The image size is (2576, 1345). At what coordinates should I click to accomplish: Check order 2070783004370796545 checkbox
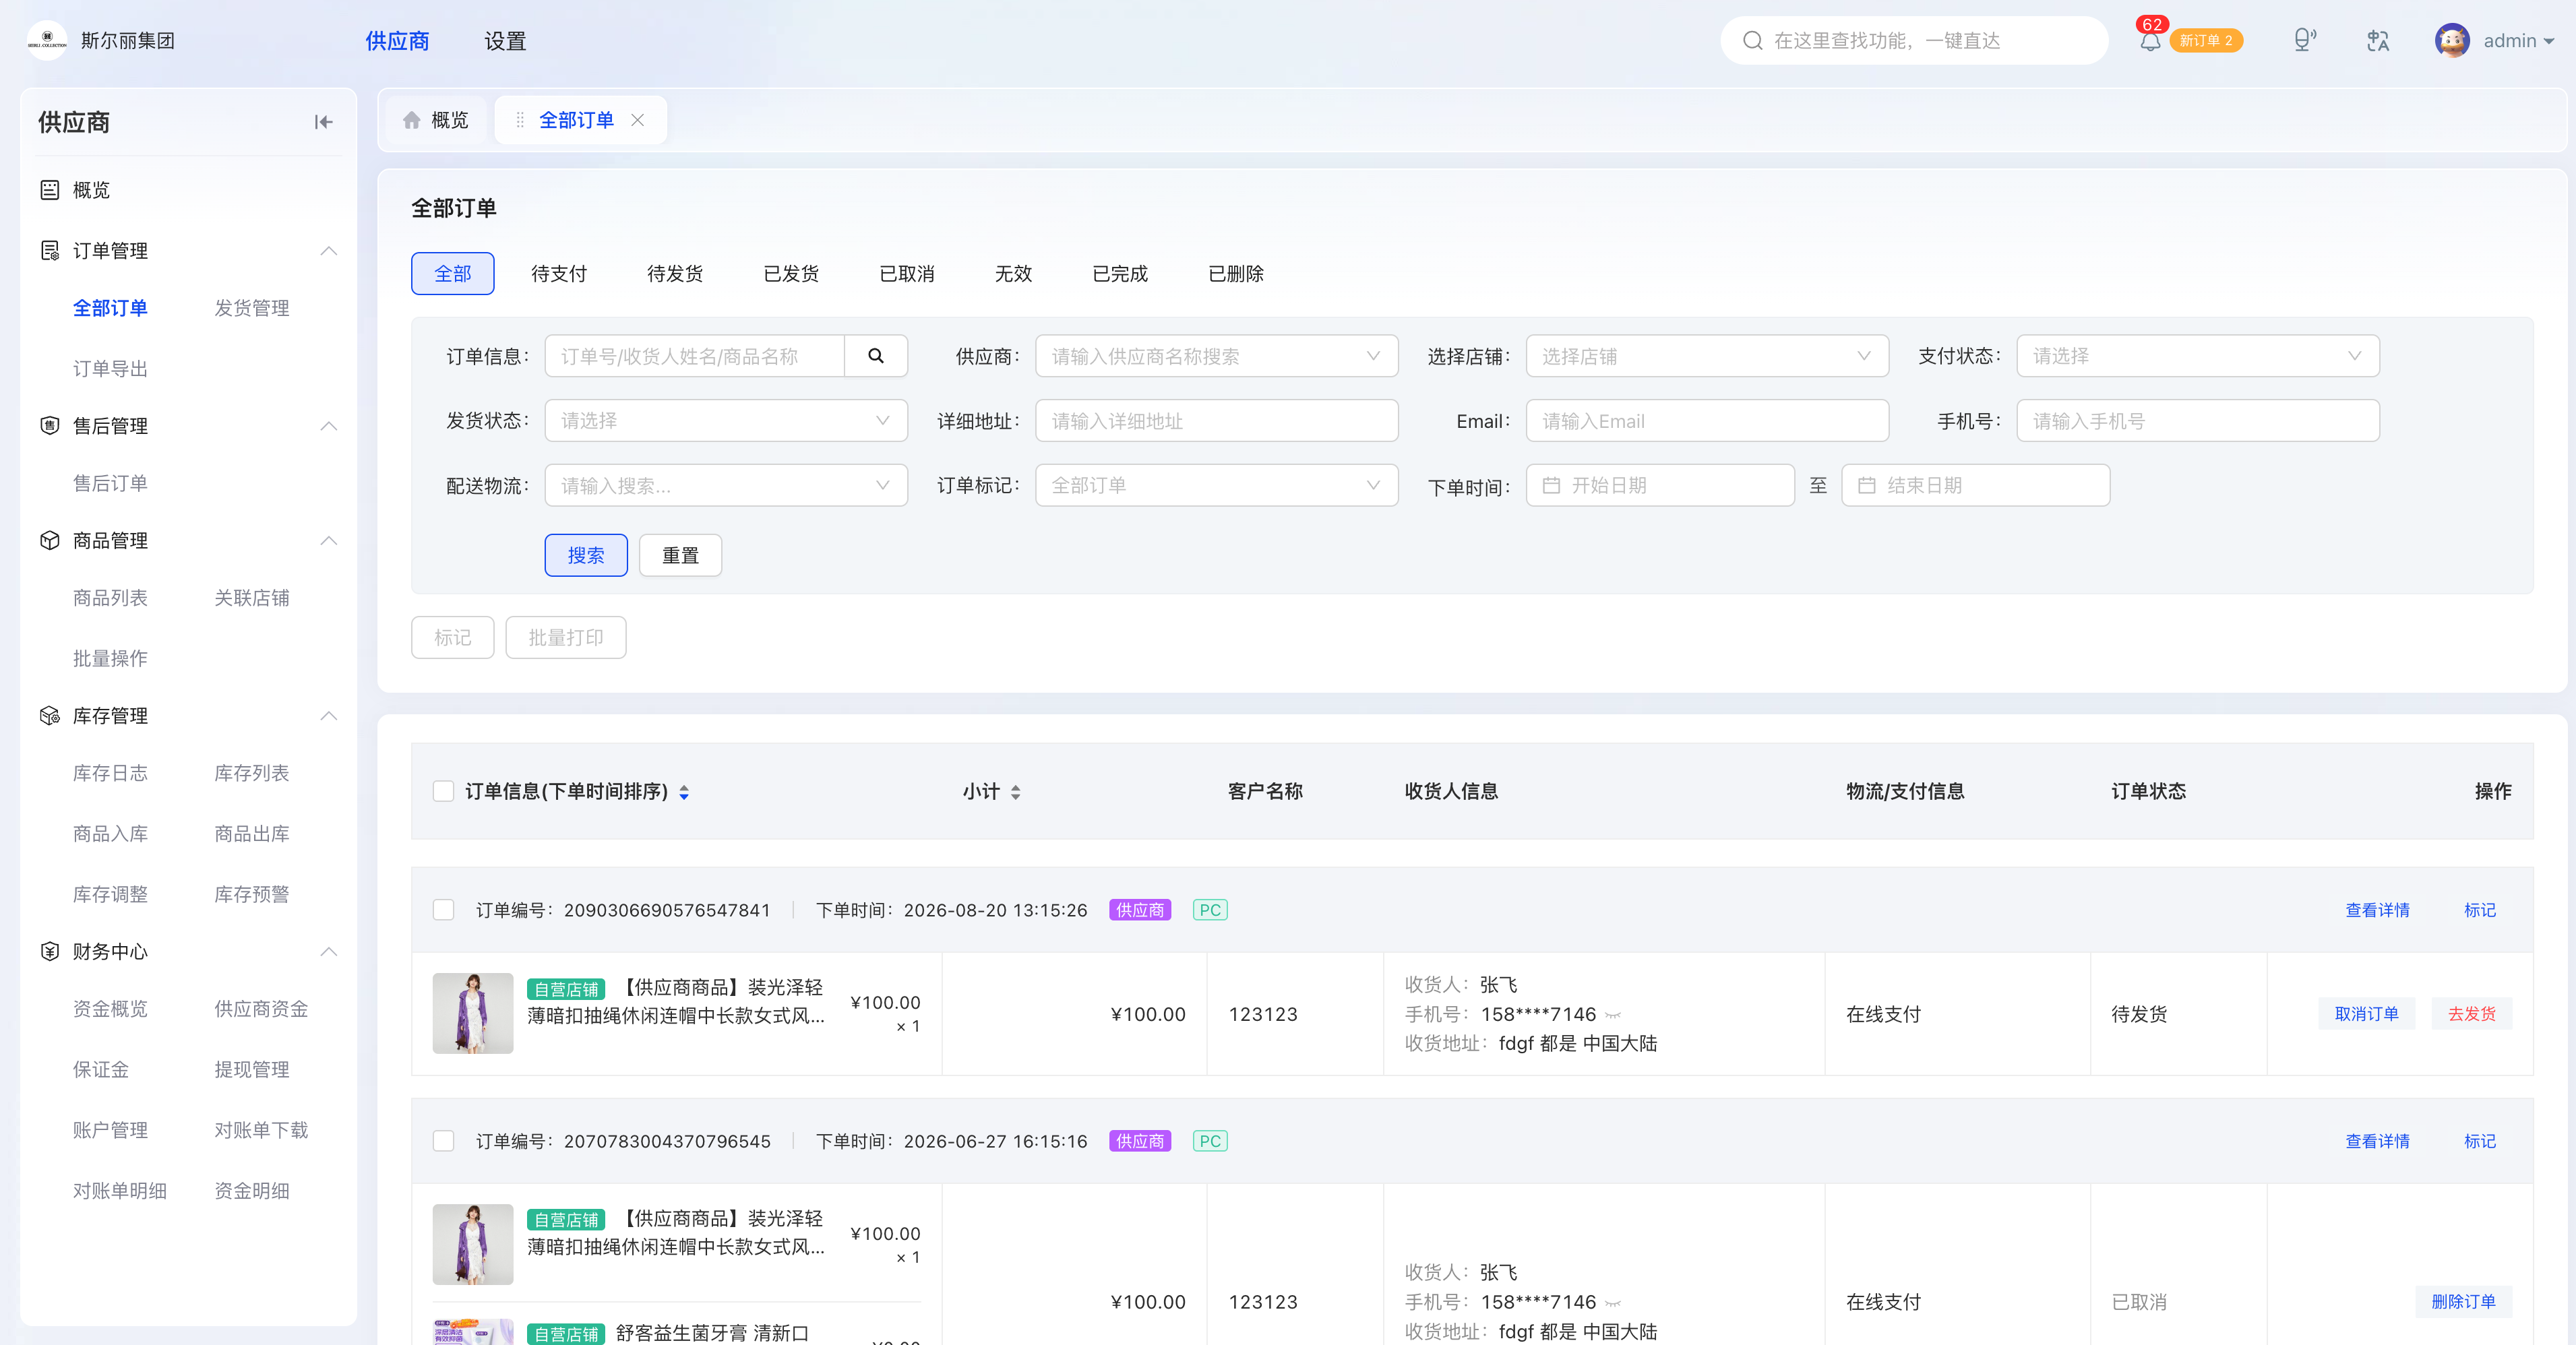[443, 1141]
